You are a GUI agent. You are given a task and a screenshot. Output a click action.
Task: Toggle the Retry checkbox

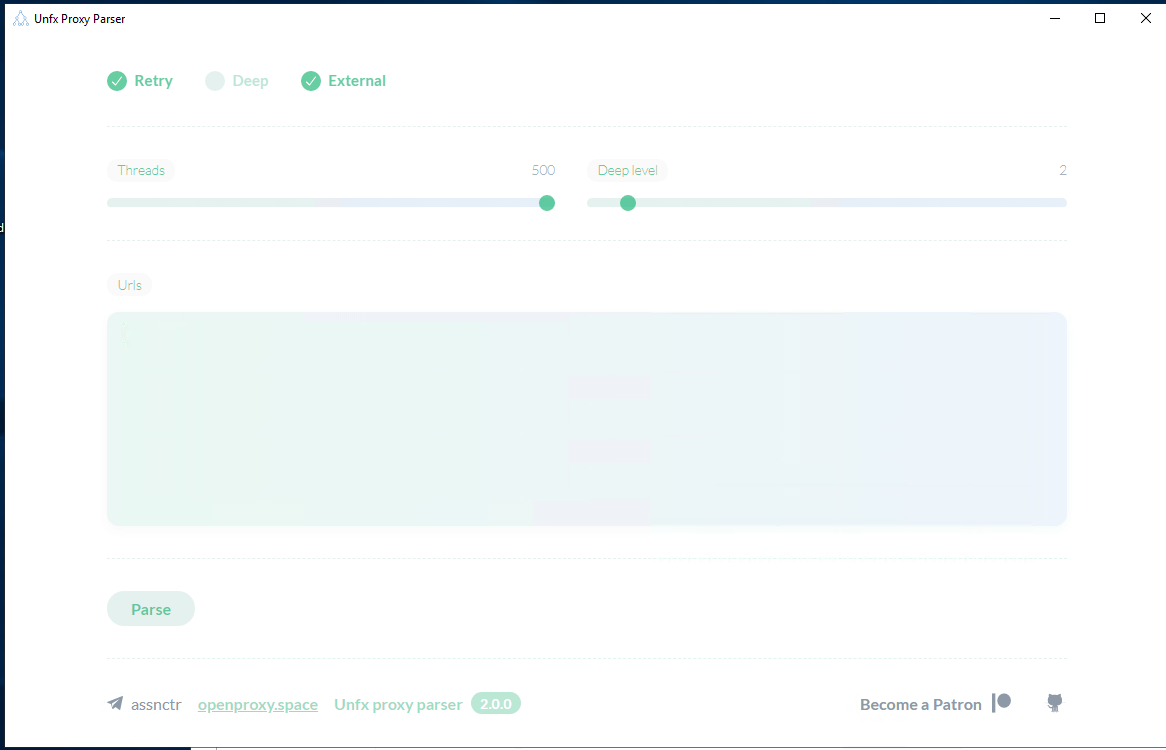point(117,81)
